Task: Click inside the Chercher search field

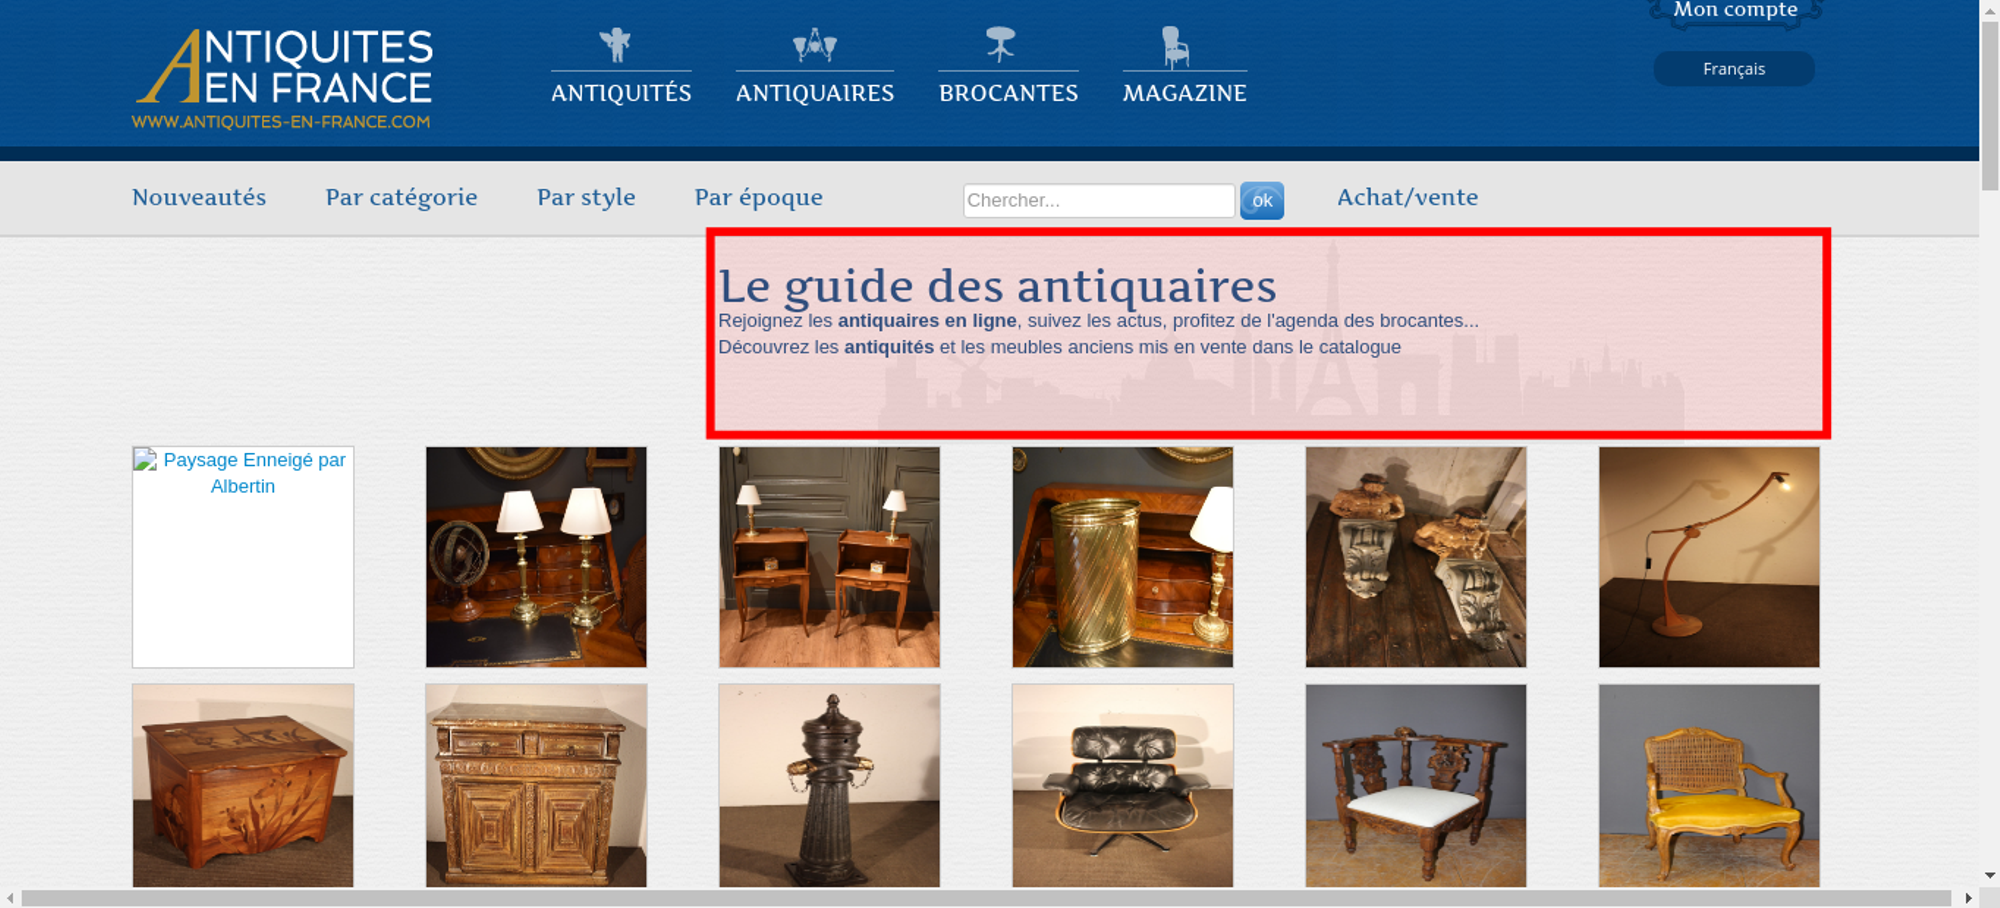Action: (1098, 200)
